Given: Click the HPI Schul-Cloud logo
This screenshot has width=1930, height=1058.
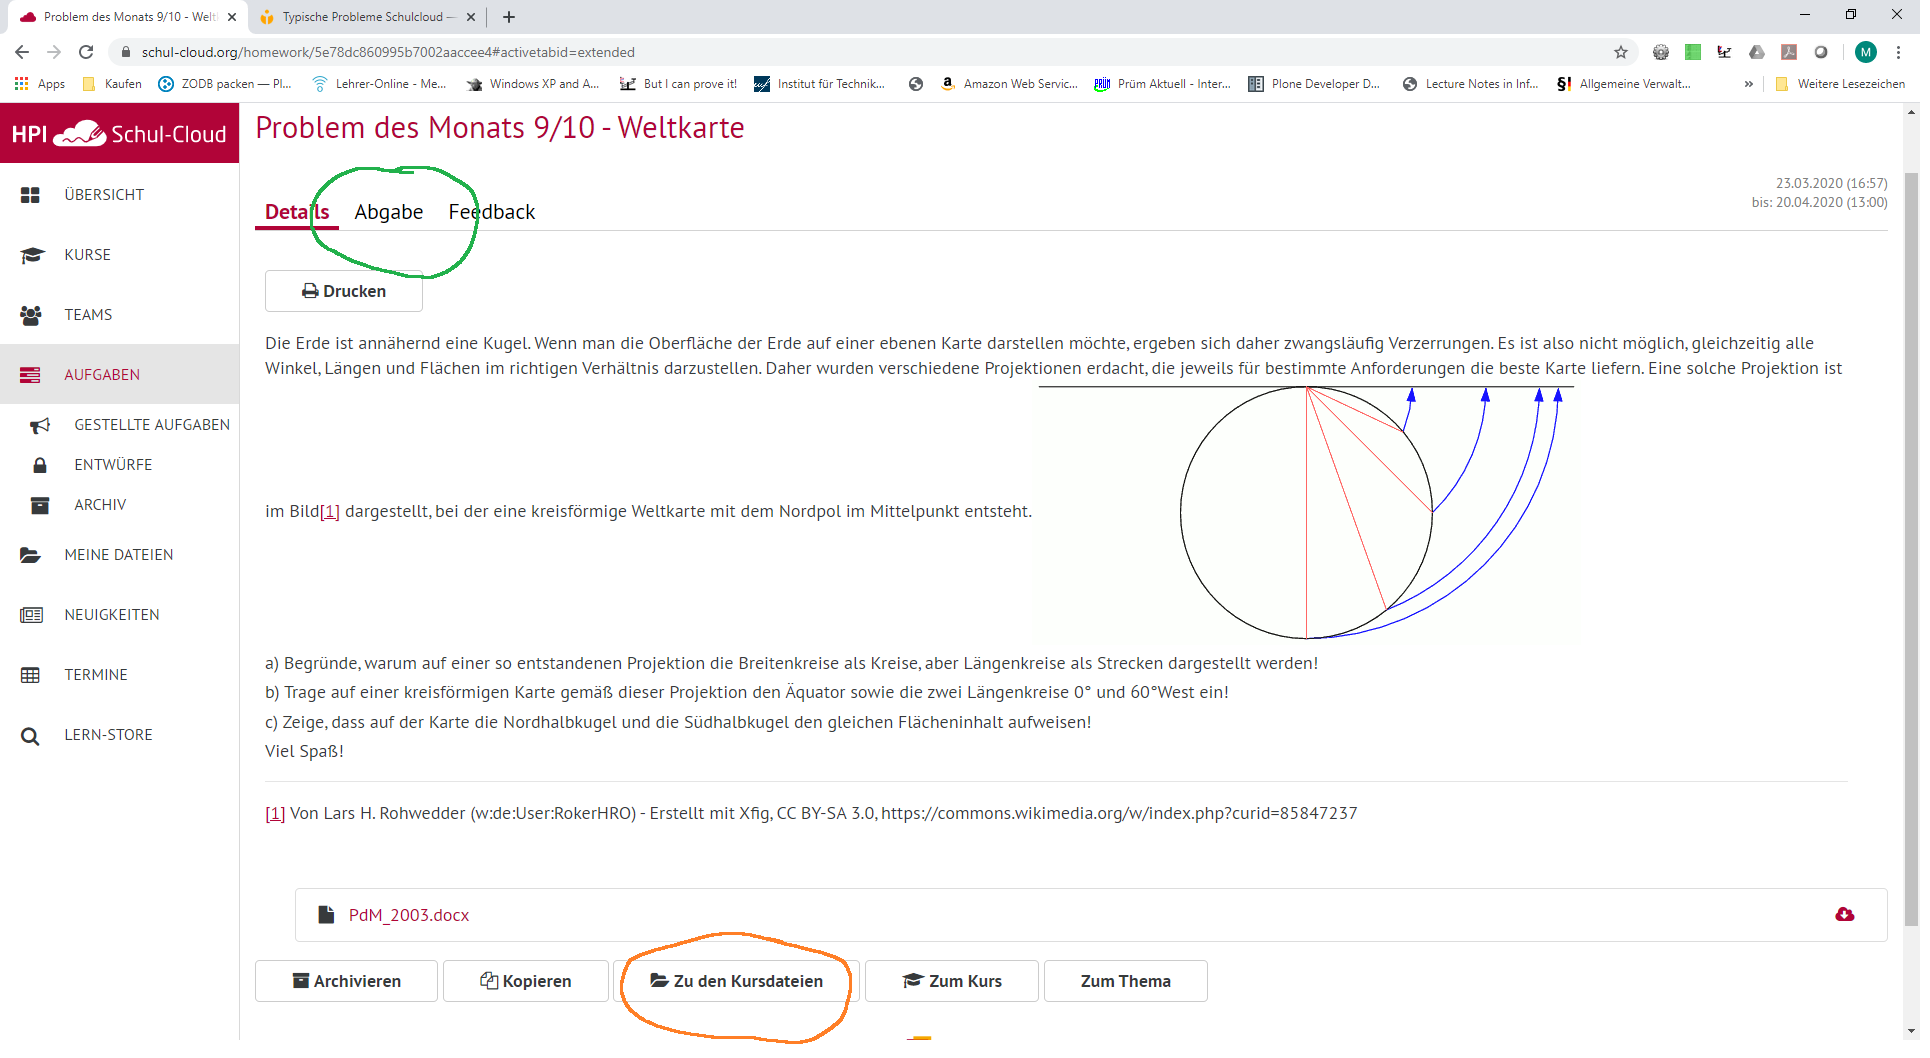Looking at the screenshot, I should point(120,135).
